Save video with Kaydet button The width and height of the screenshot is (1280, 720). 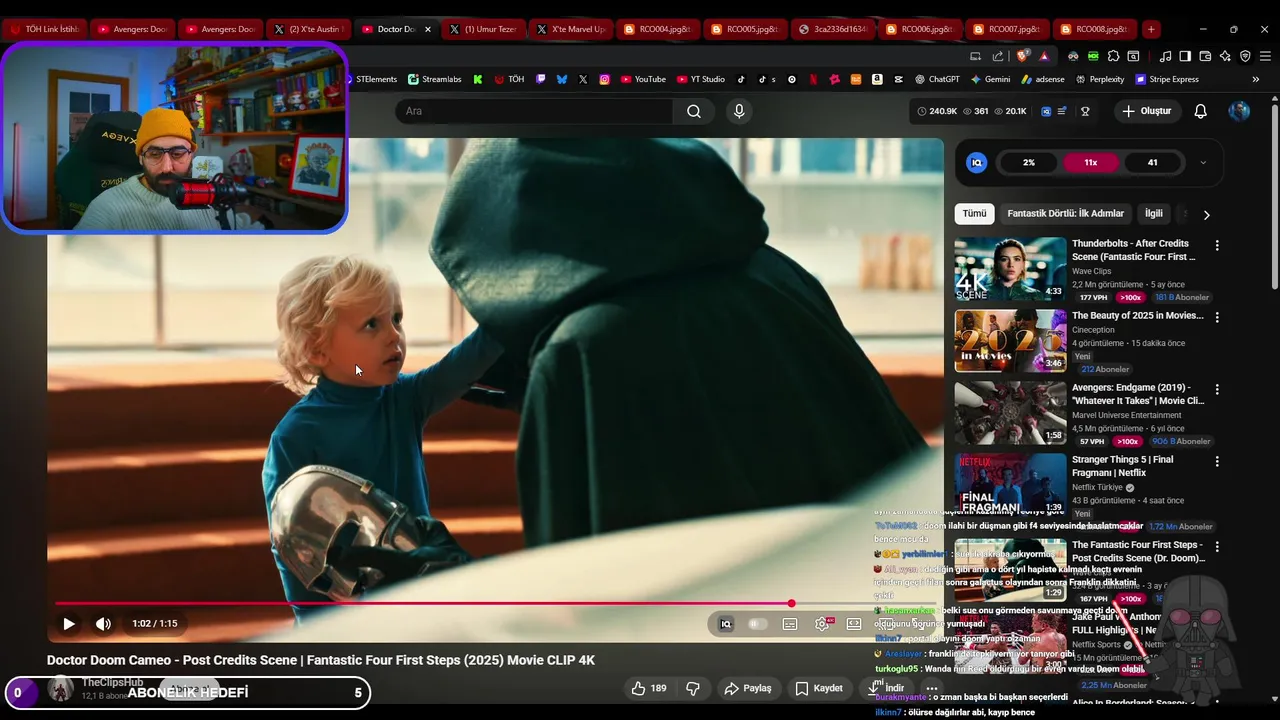click(820, 688)
